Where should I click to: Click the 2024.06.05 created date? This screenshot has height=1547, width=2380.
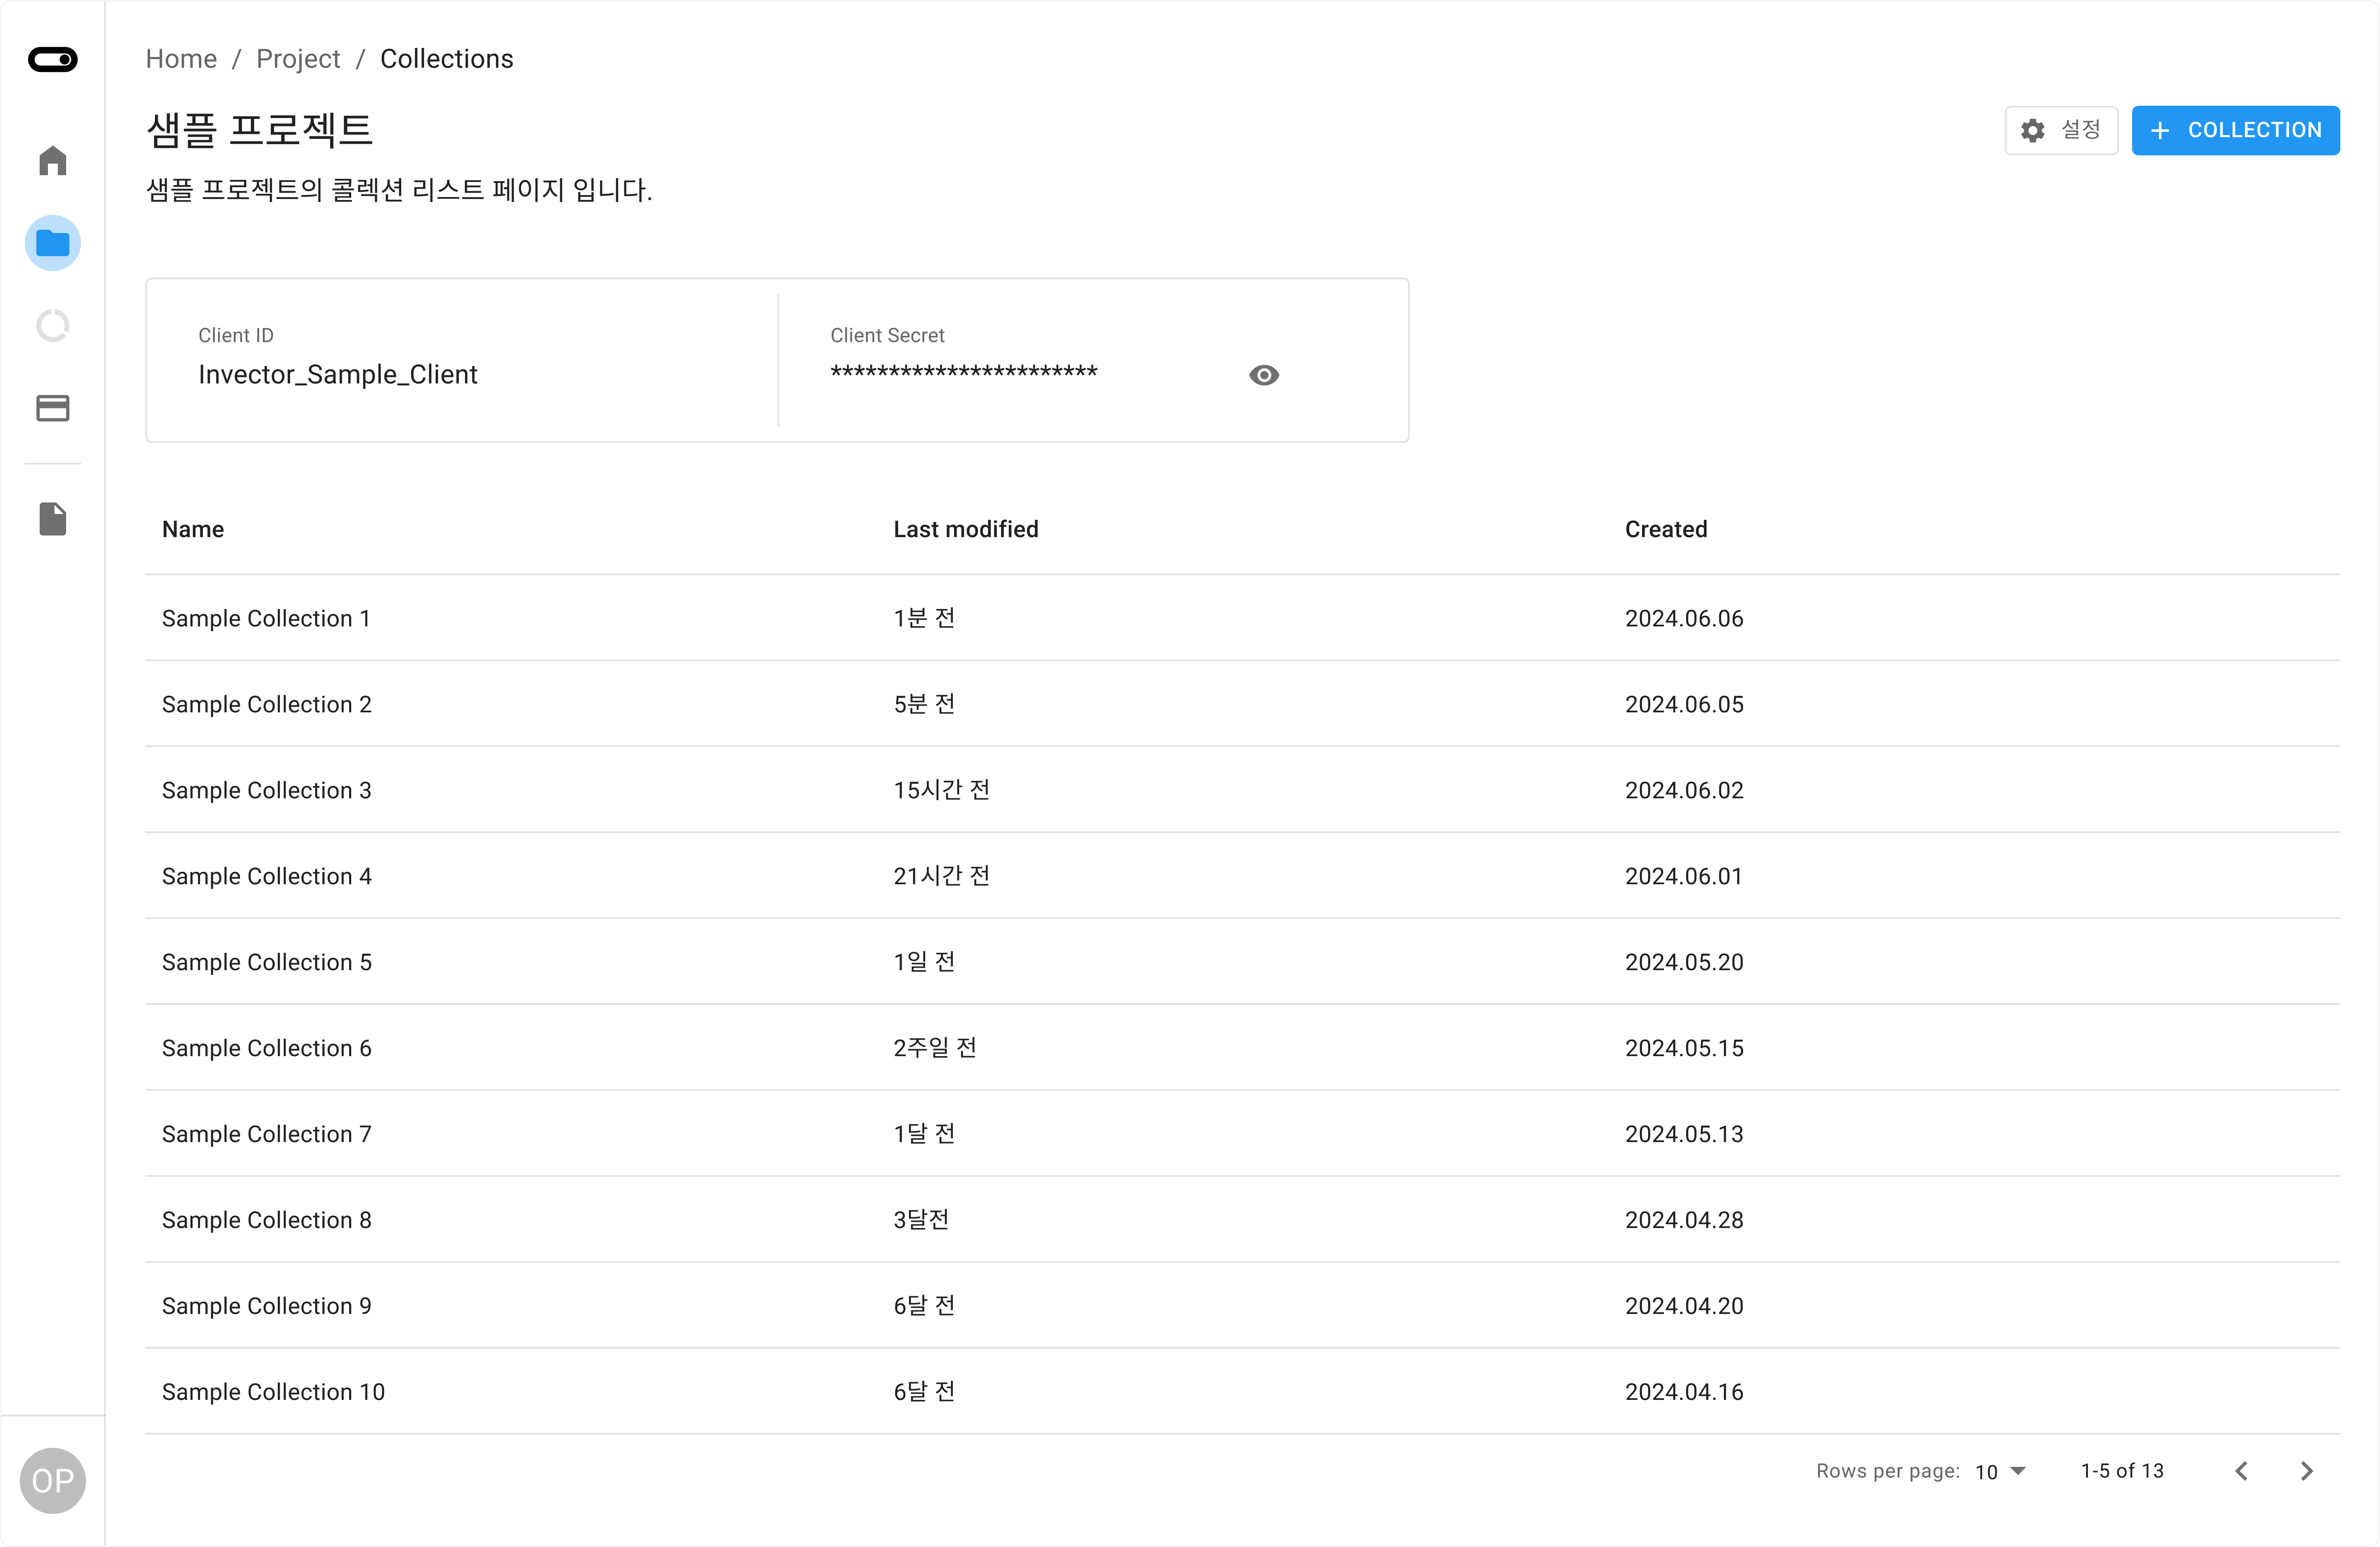coord(1684,704)
